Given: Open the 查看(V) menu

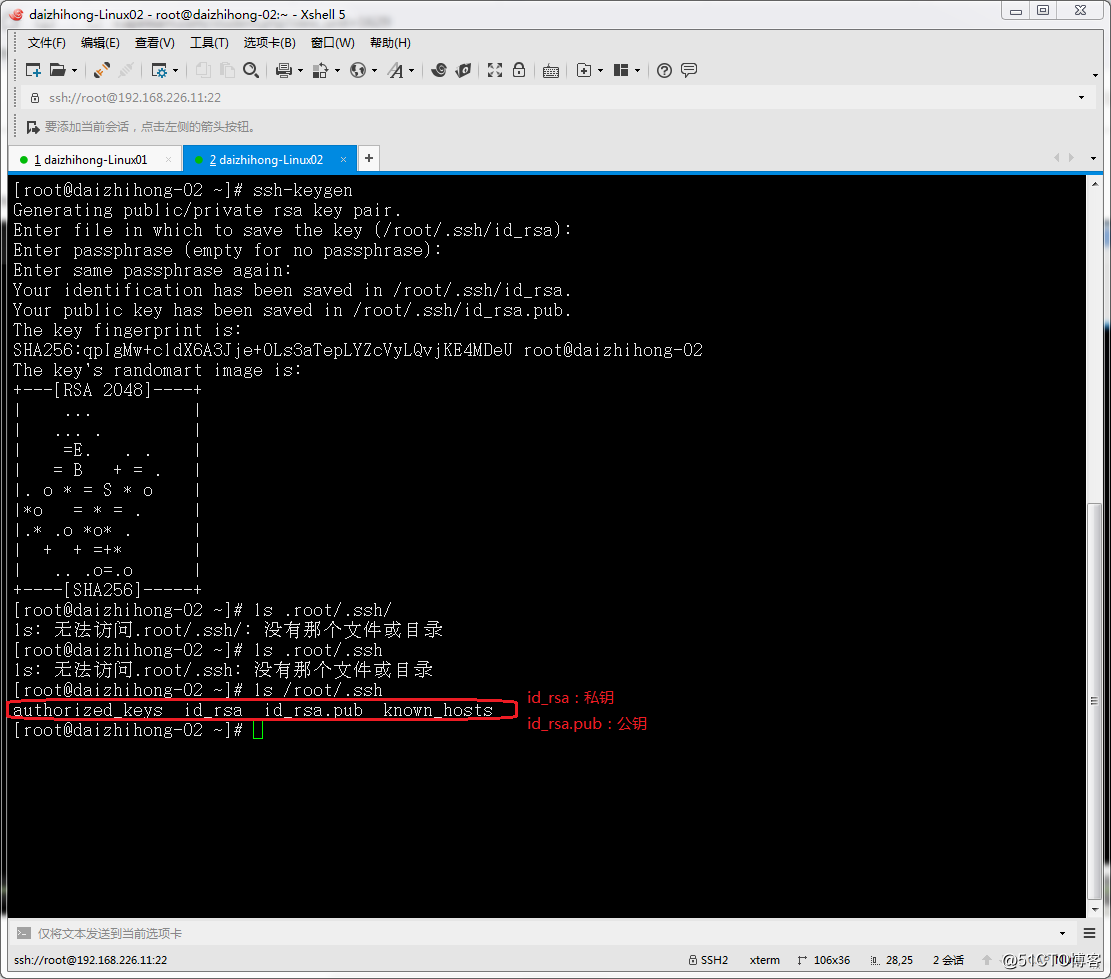Looking at the screenshot, I should click(155, 43).
